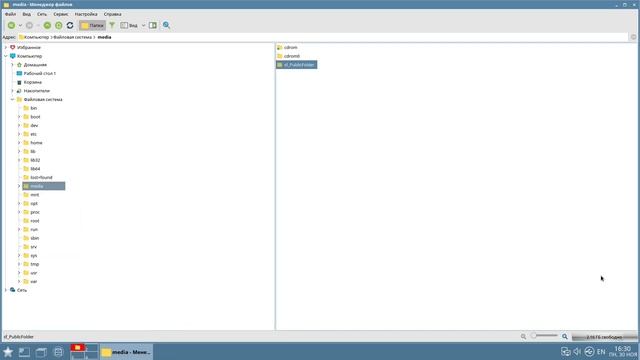The width and height of the screenshot is (640, 360).
Task: Open the network connections tray icon
Action: click(x=565, y=351)
